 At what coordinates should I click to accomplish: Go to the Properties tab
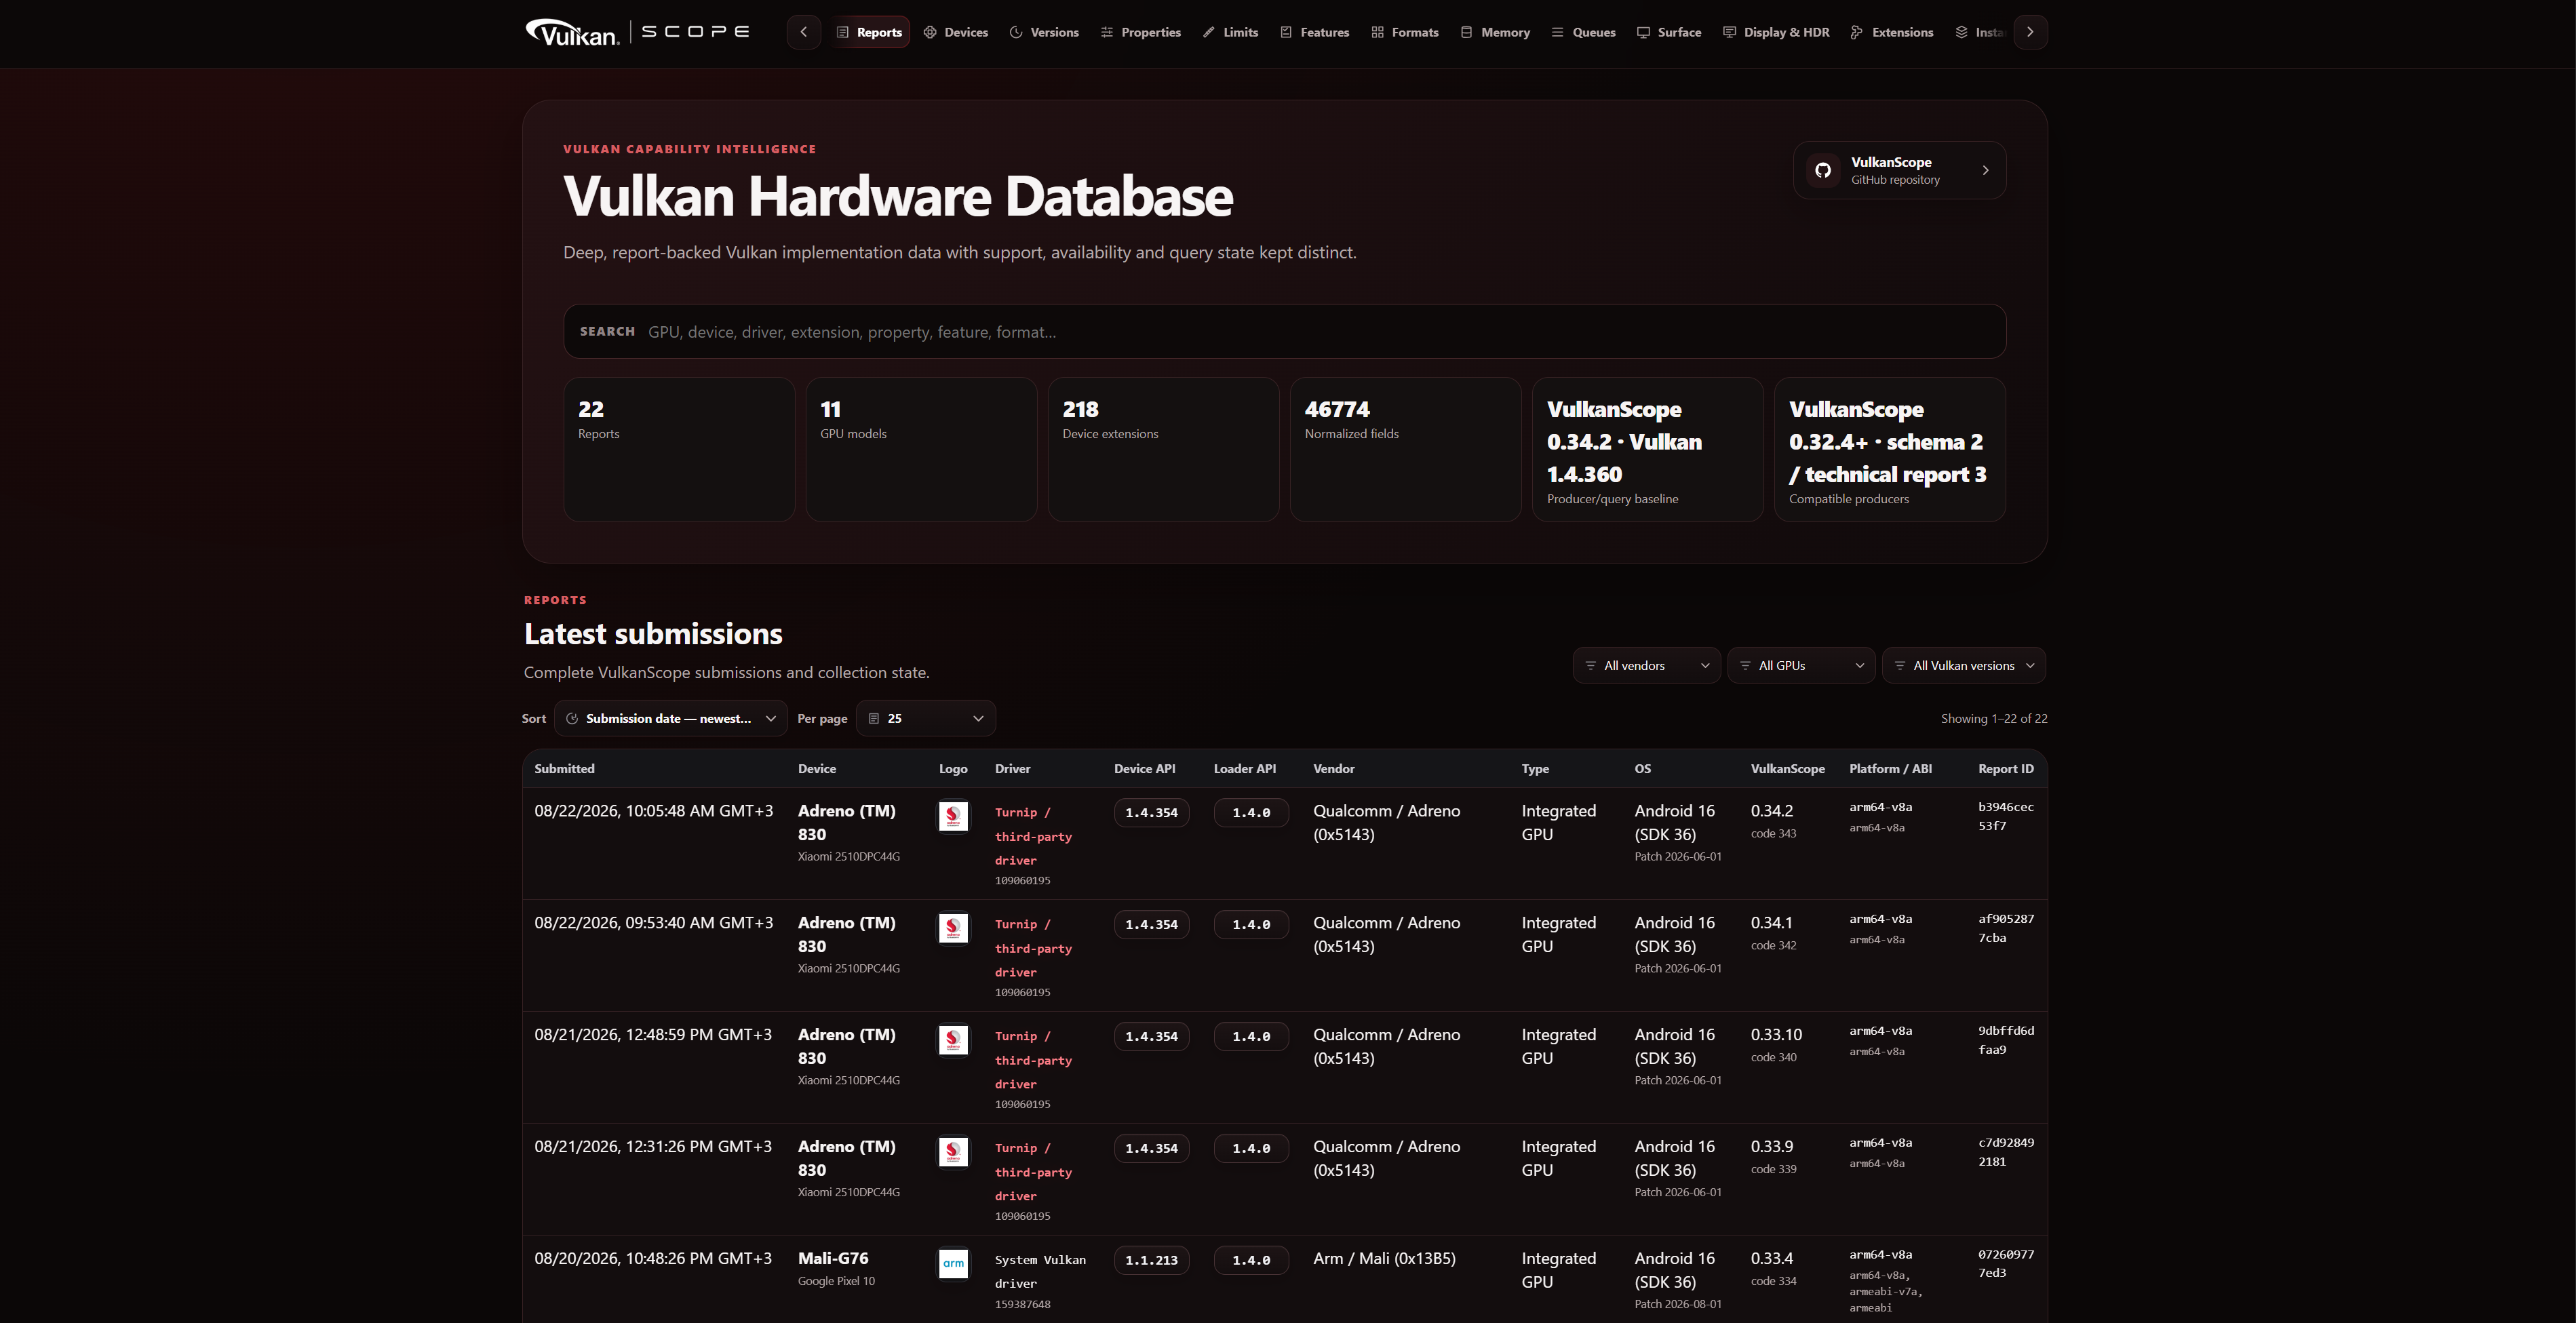point(1141,32)
